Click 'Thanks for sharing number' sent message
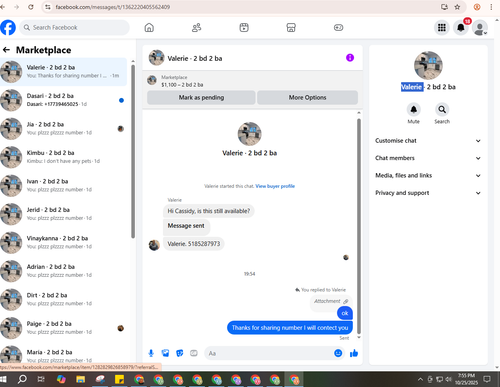This screenshot has height=387, width=500. 290,328
